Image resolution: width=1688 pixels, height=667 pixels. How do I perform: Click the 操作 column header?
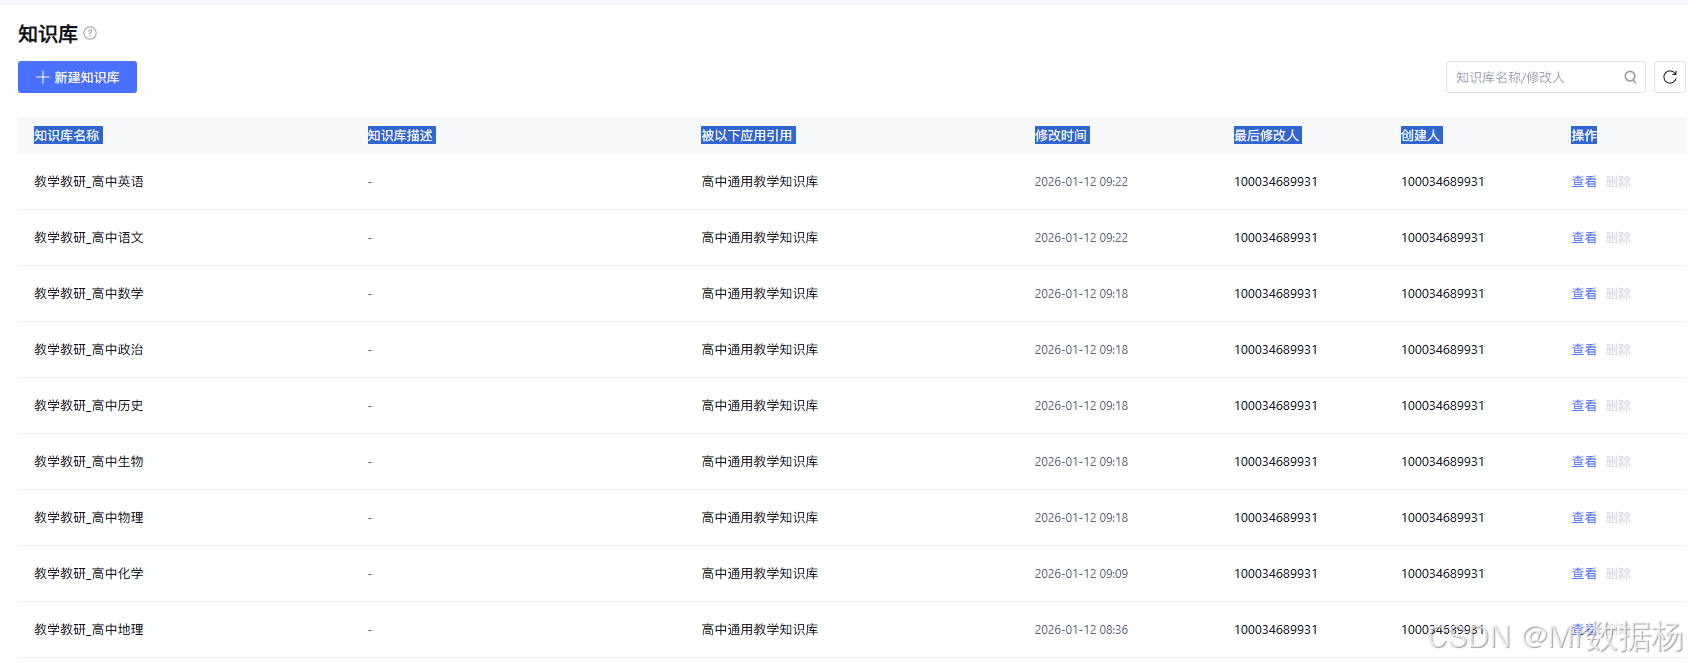tap(1584, 135)
